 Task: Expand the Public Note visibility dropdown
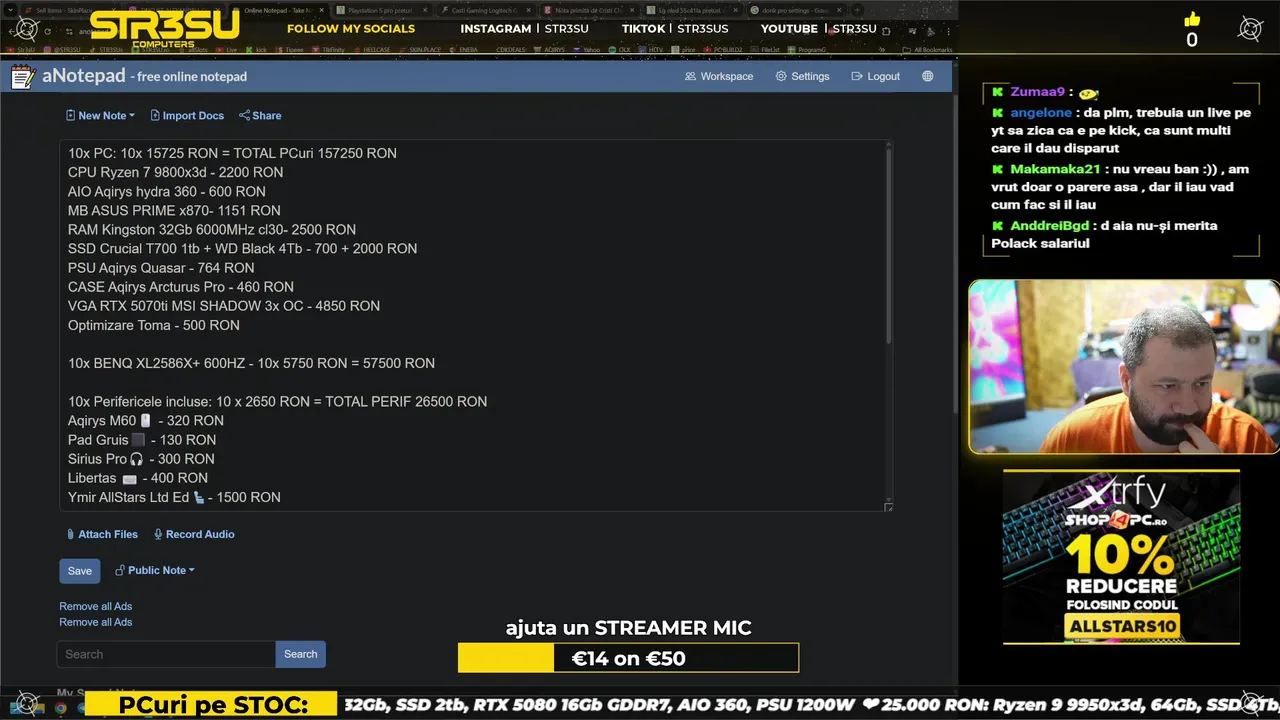(x=155, y=571)
